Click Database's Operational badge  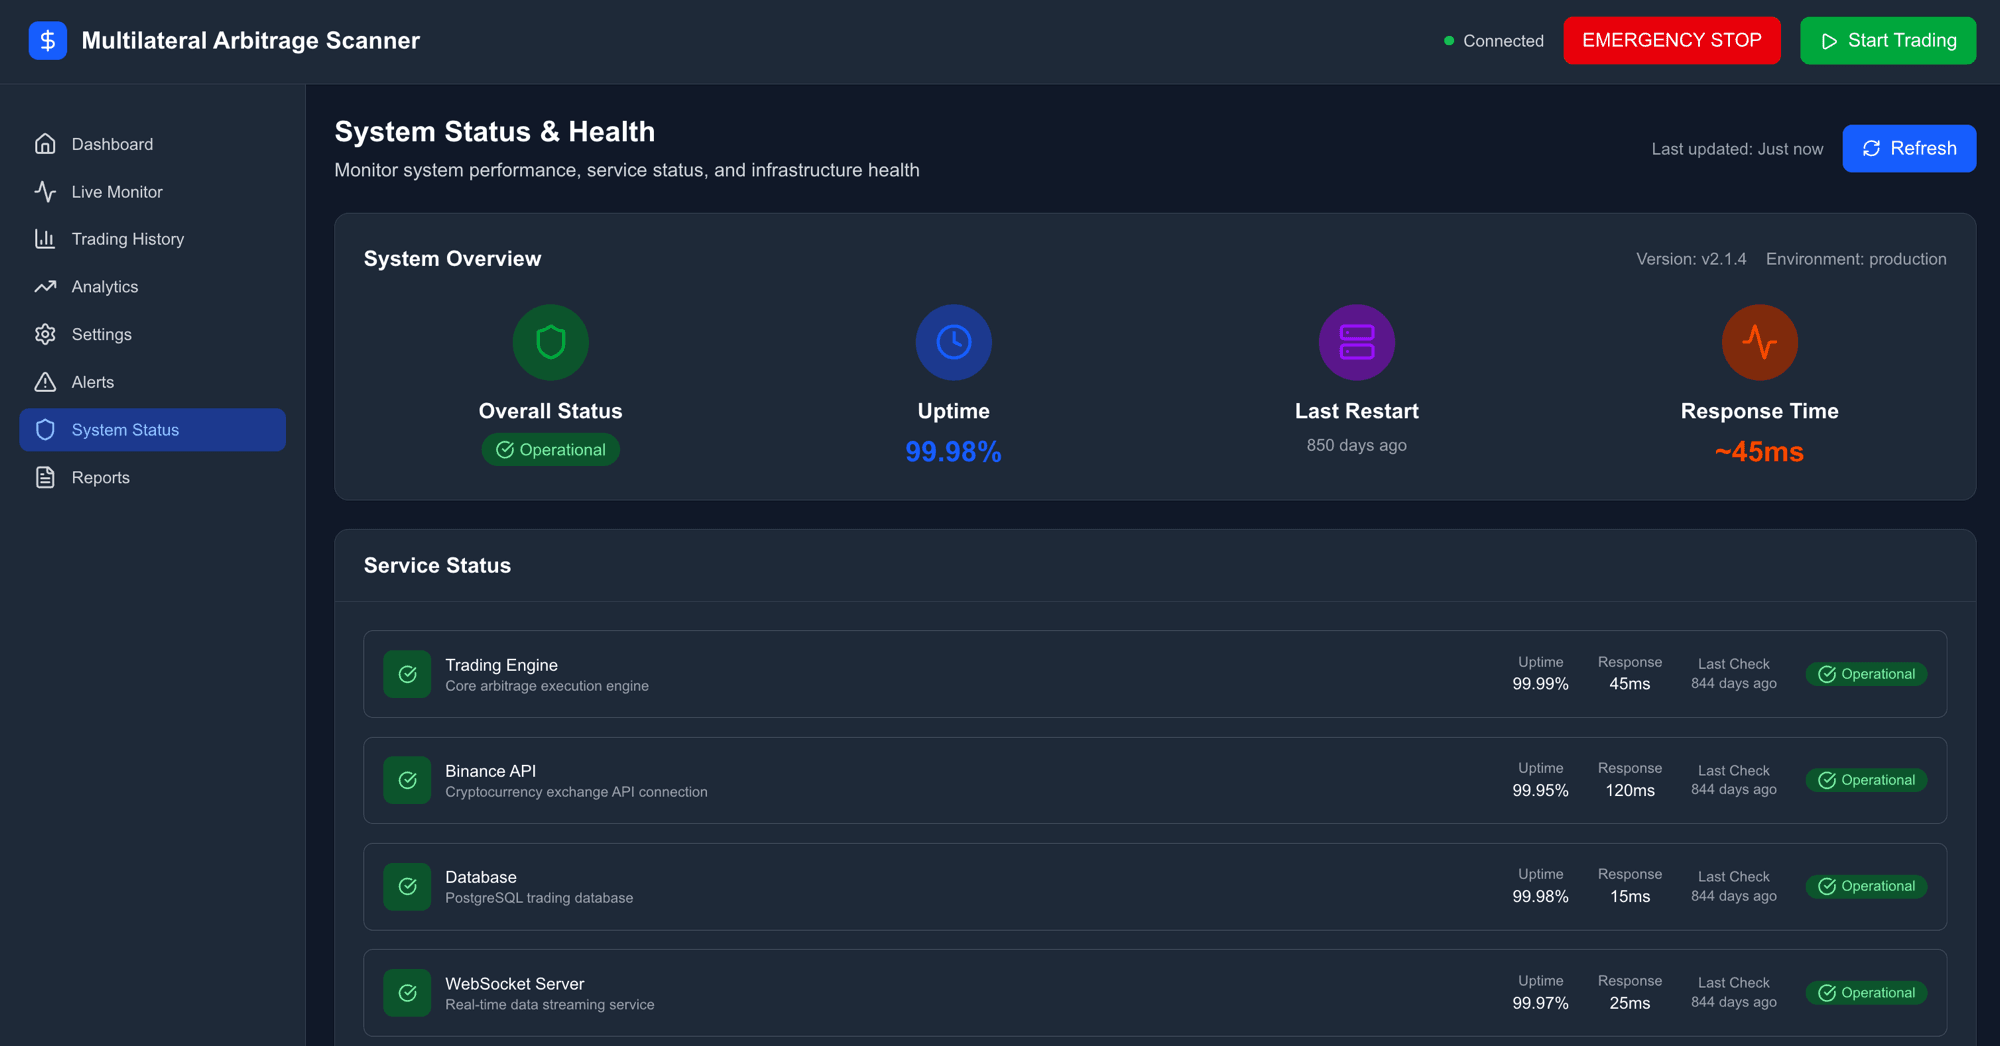pyautogui.click(x=1866, y=886)
